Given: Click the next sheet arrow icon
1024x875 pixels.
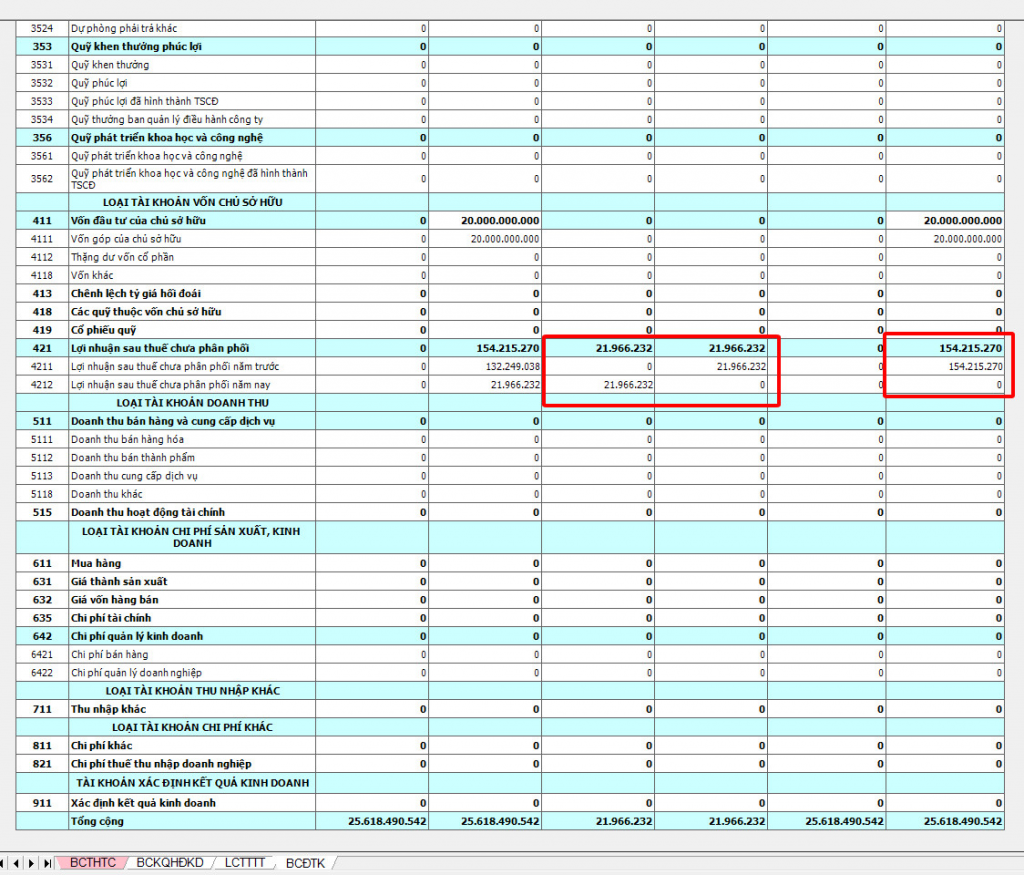Looking at the screenshot, I should [x=31, y=863].
